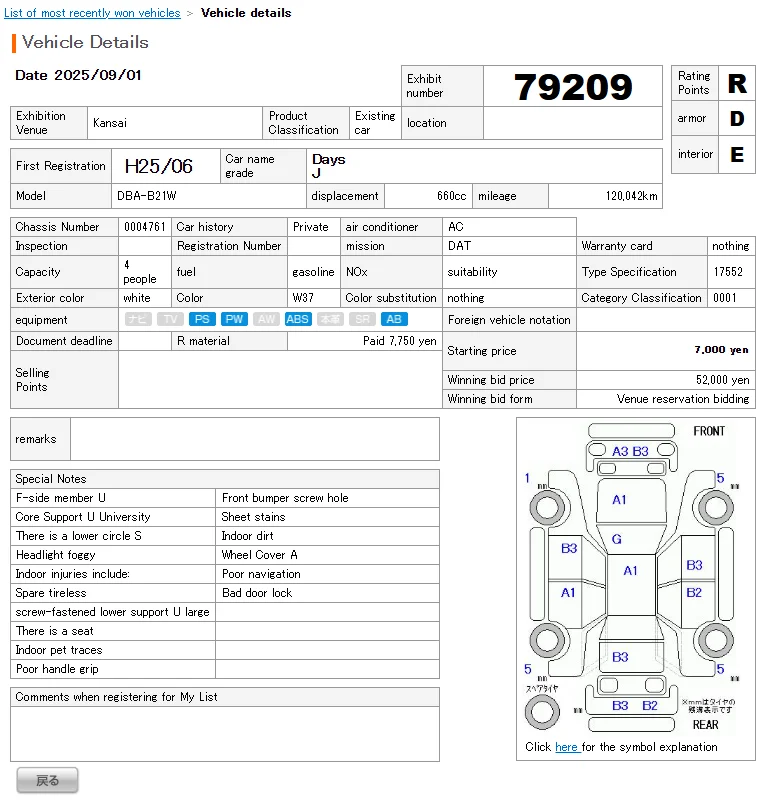The height and width of the screenshot is (807, 757).
Task: Click the PW equipment badge
Action: coord(234,320)
